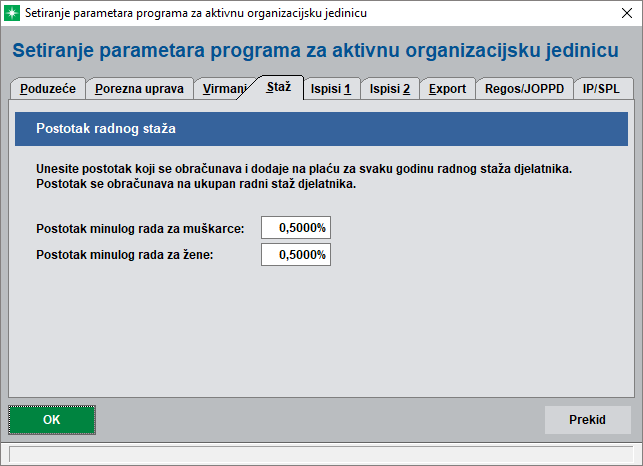Viewport: 643px width, 466px height.
Task: Go to the Ispisi 1 tab
Action: 329,89
